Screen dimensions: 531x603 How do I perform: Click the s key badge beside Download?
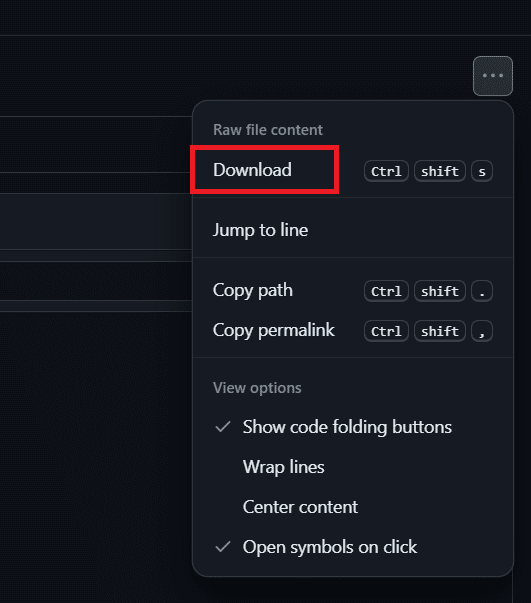[482, 171]
